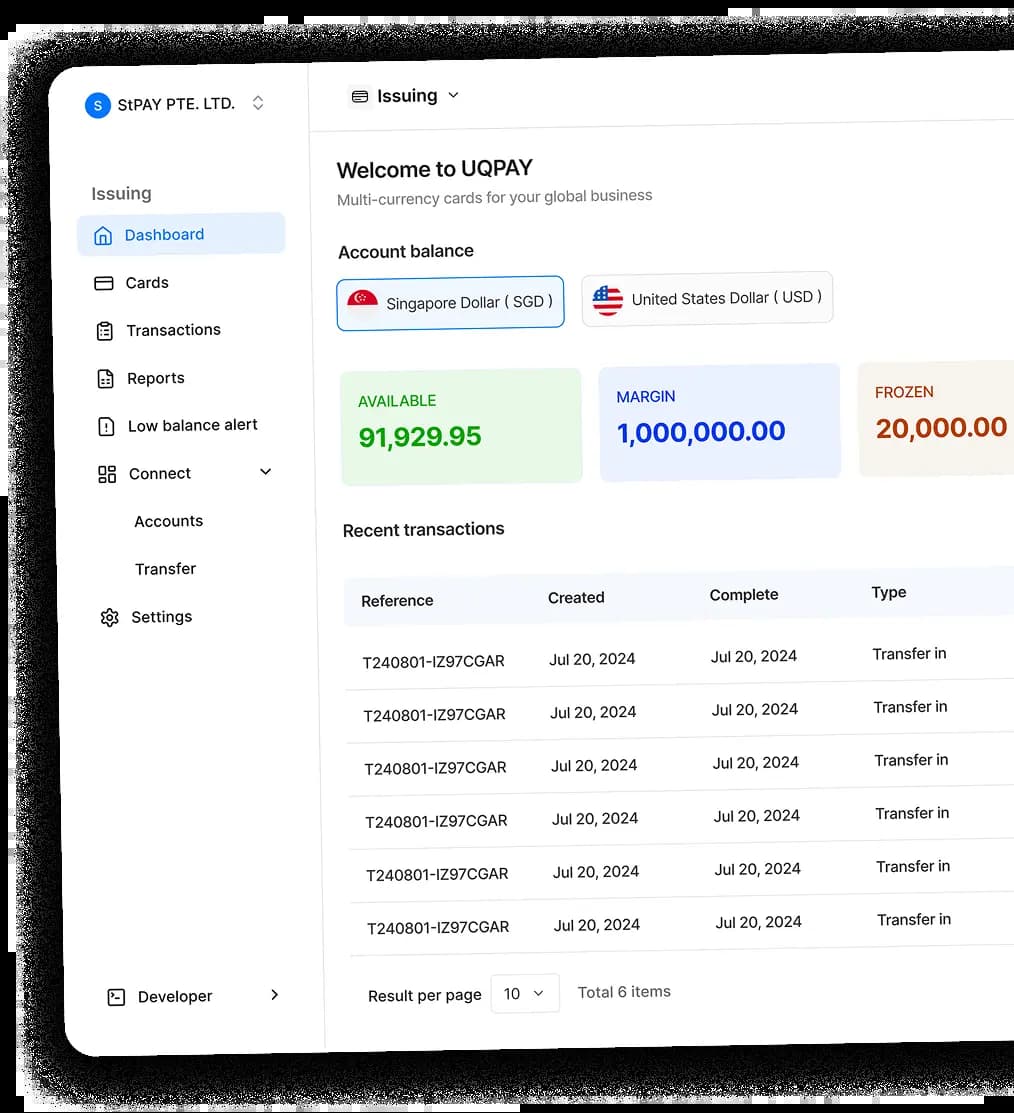Collapse the Connect menu chevron
The image size is (1014, 1113).
click(266, 472)
